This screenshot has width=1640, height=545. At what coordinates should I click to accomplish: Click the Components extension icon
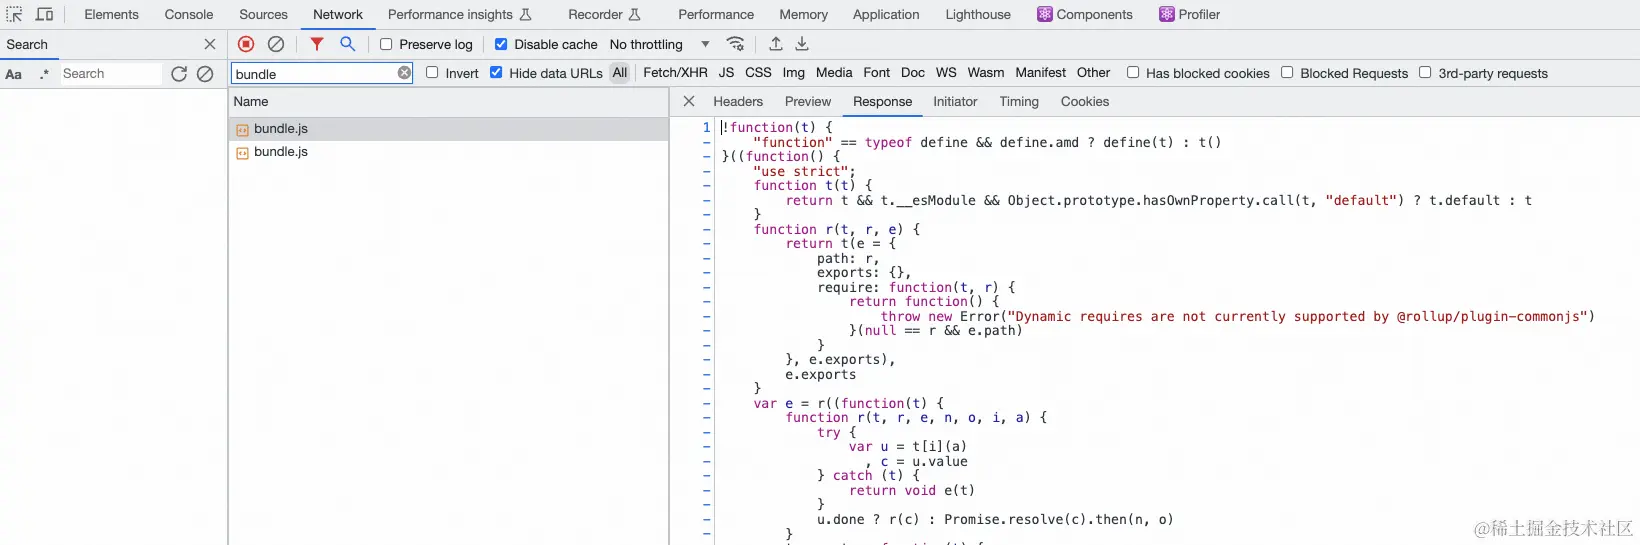[1045, 14]
